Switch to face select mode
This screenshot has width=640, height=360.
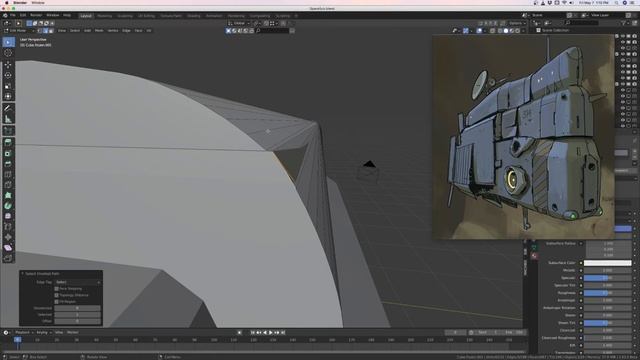51,31
